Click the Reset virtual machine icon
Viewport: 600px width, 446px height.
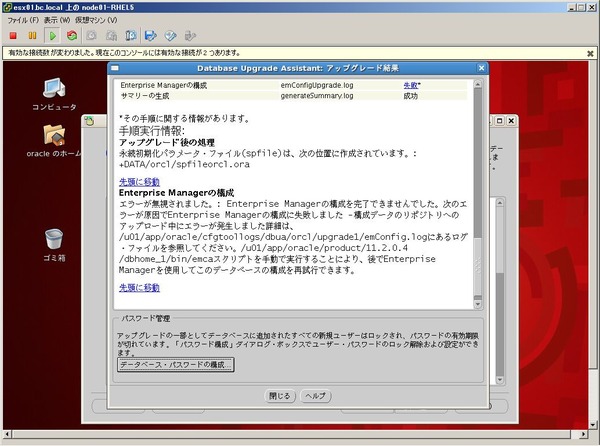[x=72, y=36]
